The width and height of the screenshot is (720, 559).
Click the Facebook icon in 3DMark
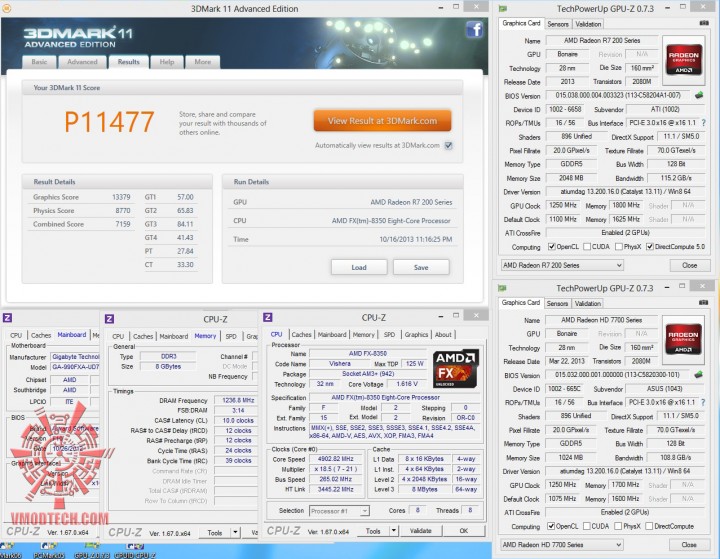(475, 30)
